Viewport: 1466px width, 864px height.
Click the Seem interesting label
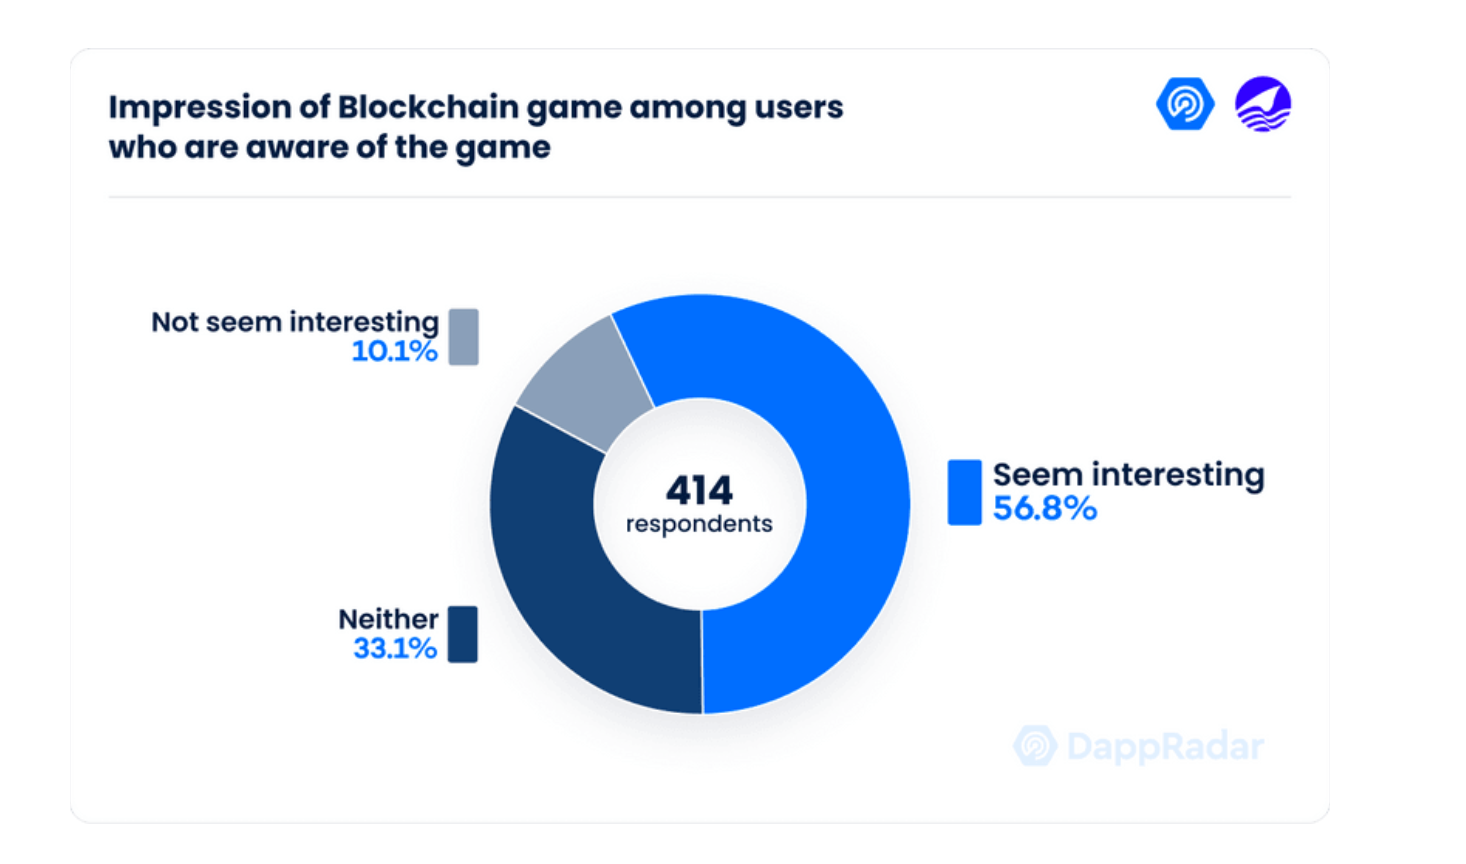click(x=1128, y=474)
